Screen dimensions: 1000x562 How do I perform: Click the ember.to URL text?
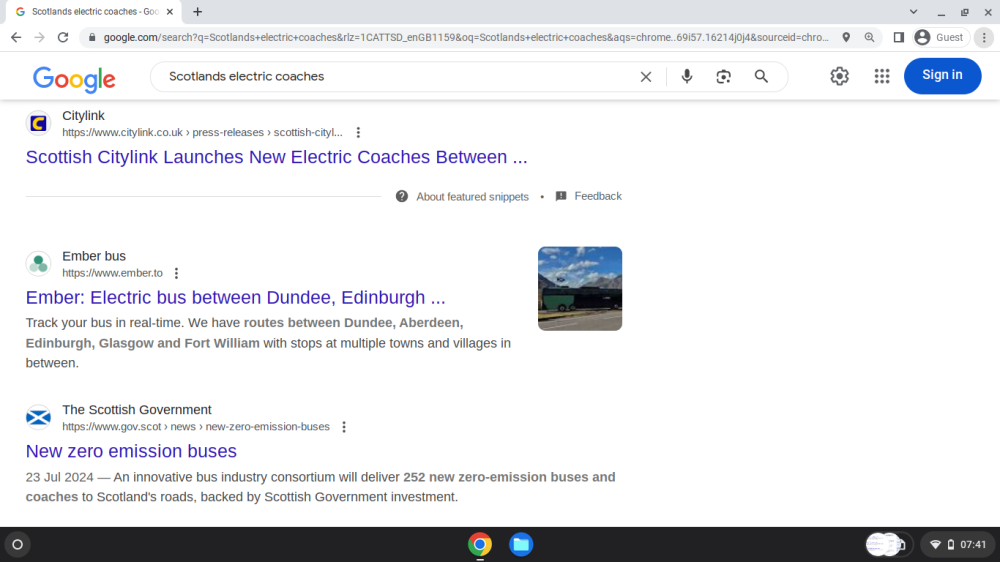coord(112,273)
